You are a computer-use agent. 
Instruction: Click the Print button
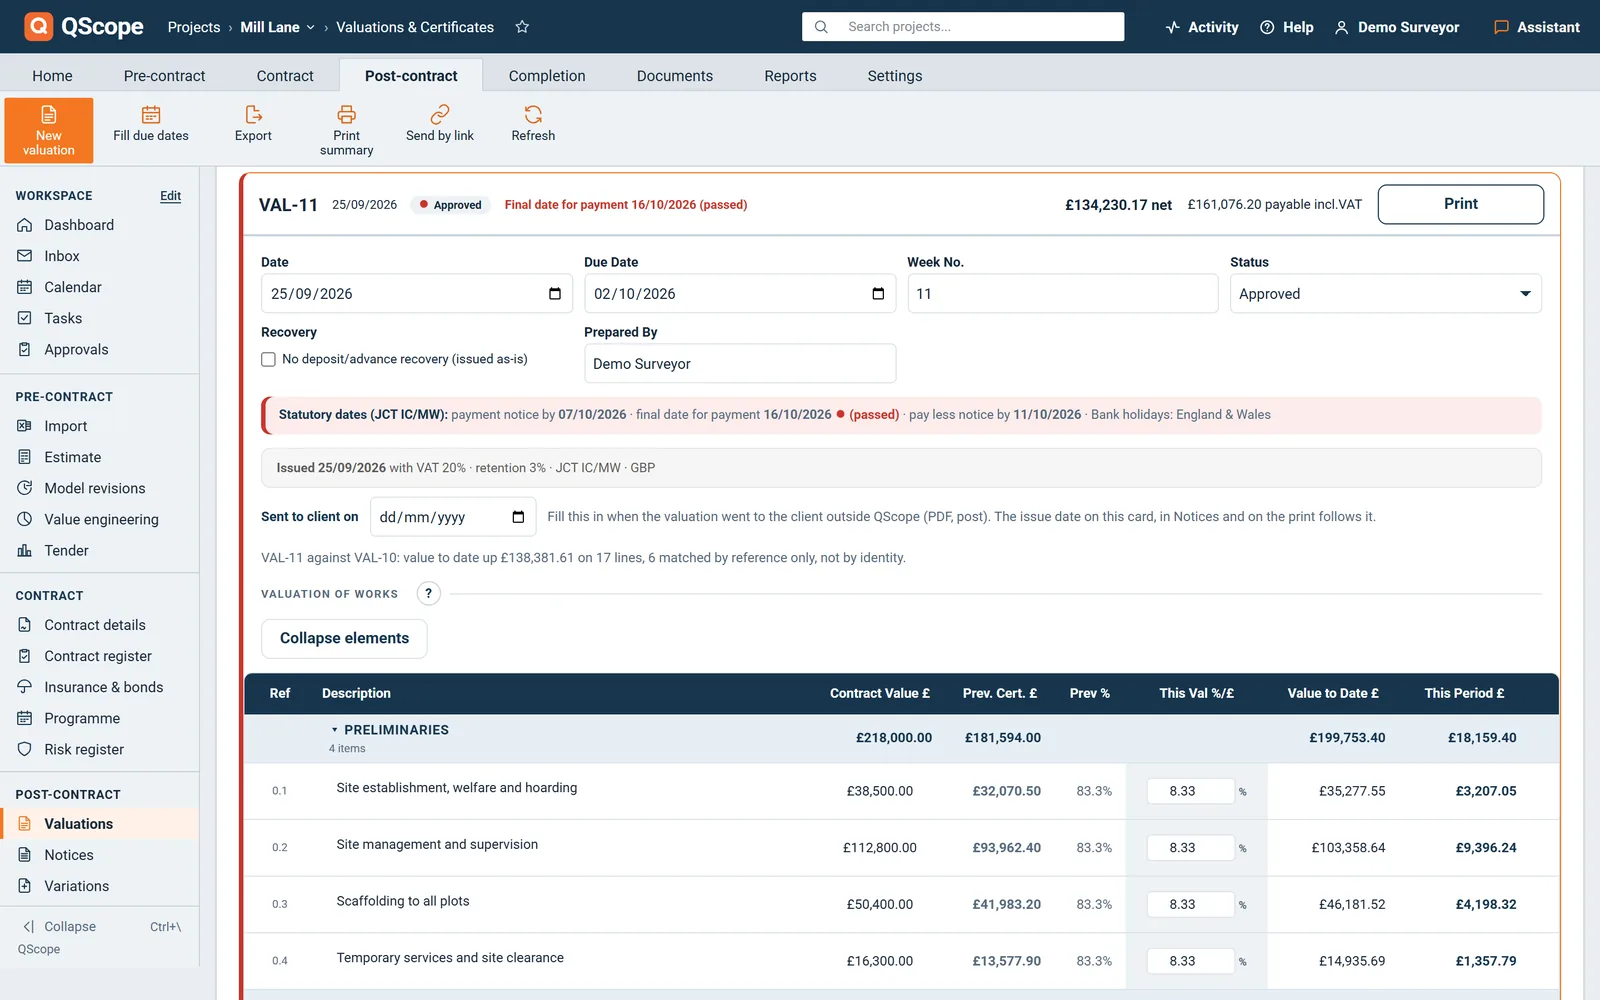point(1460,204)
